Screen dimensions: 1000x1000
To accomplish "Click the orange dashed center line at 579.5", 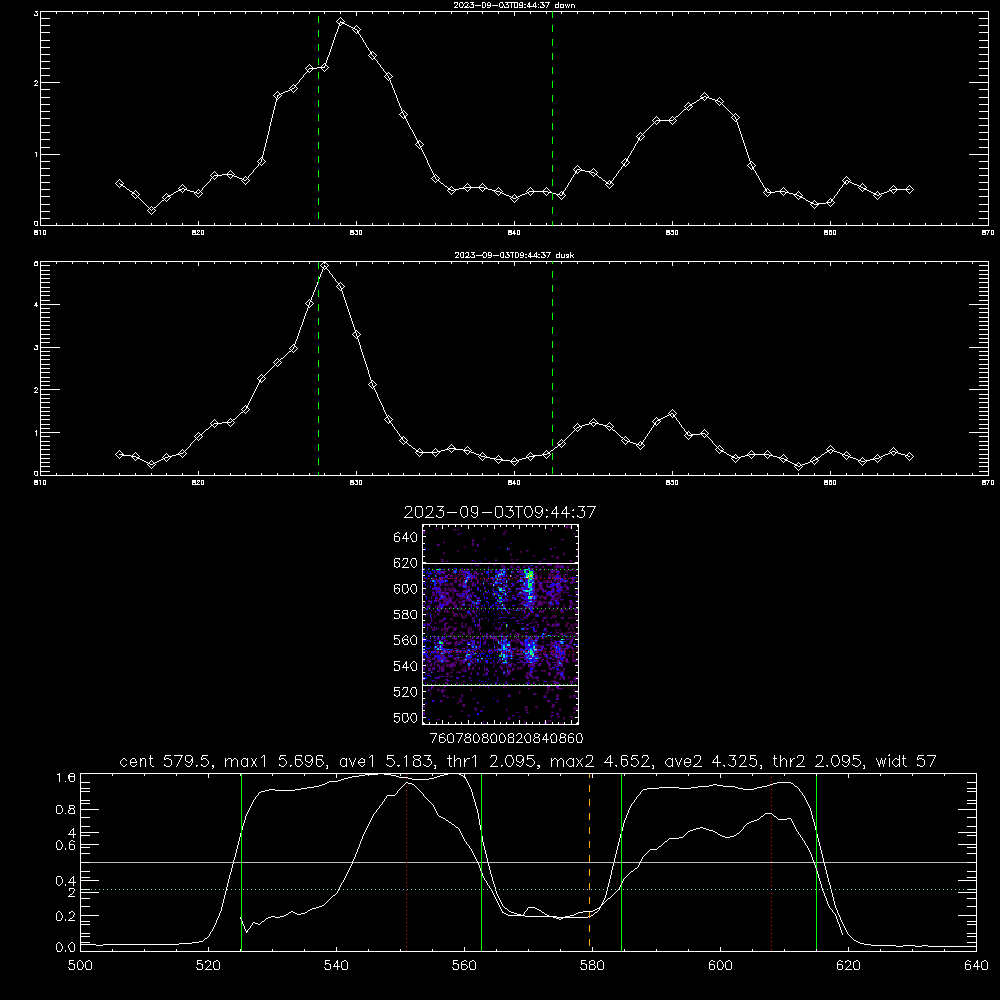I will pyautogui.click(x=589, y=861).
